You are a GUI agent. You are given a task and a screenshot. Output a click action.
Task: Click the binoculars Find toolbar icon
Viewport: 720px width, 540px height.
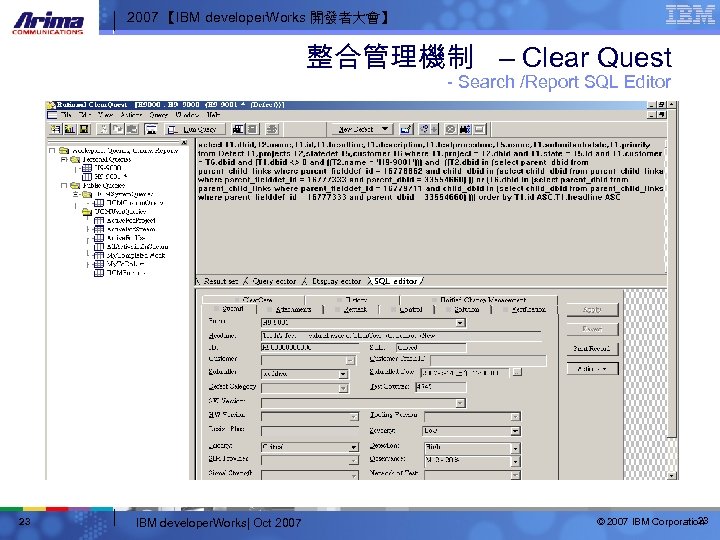[x=465, y=129]
